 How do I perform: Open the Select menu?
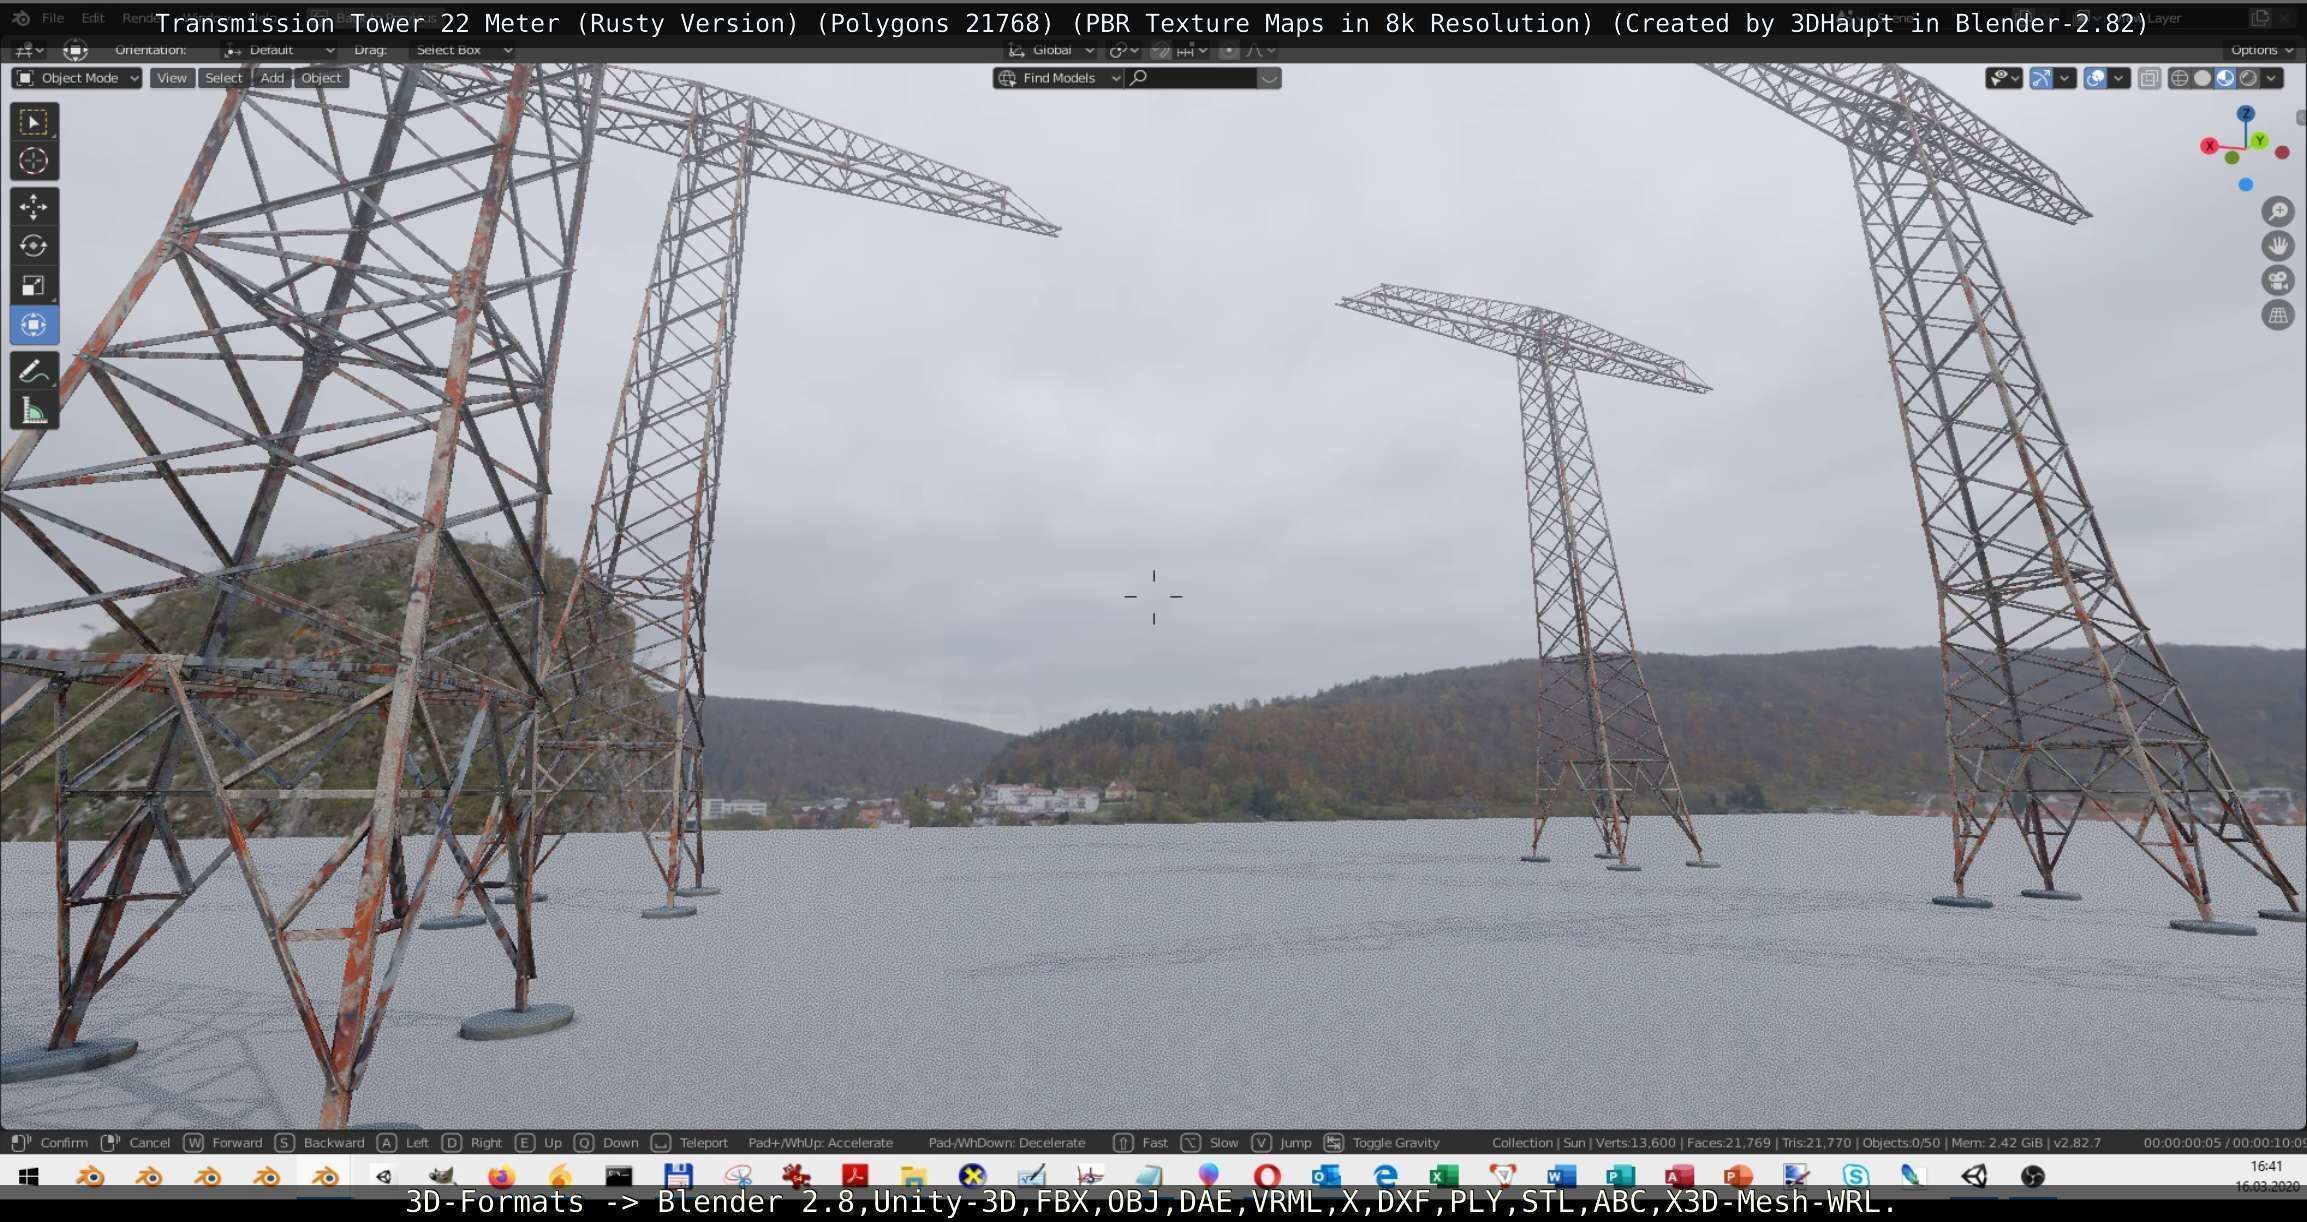pos(223,78)
